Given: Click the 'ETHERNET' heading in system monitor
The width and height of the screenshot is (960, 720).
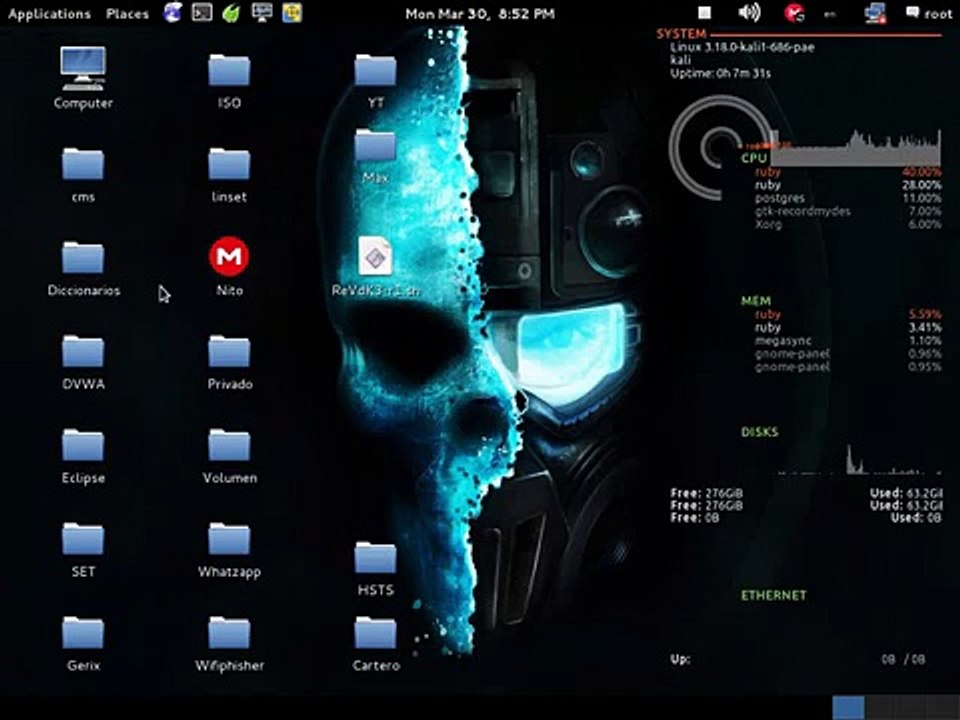Looking at the screenshot, I should 774,595.
